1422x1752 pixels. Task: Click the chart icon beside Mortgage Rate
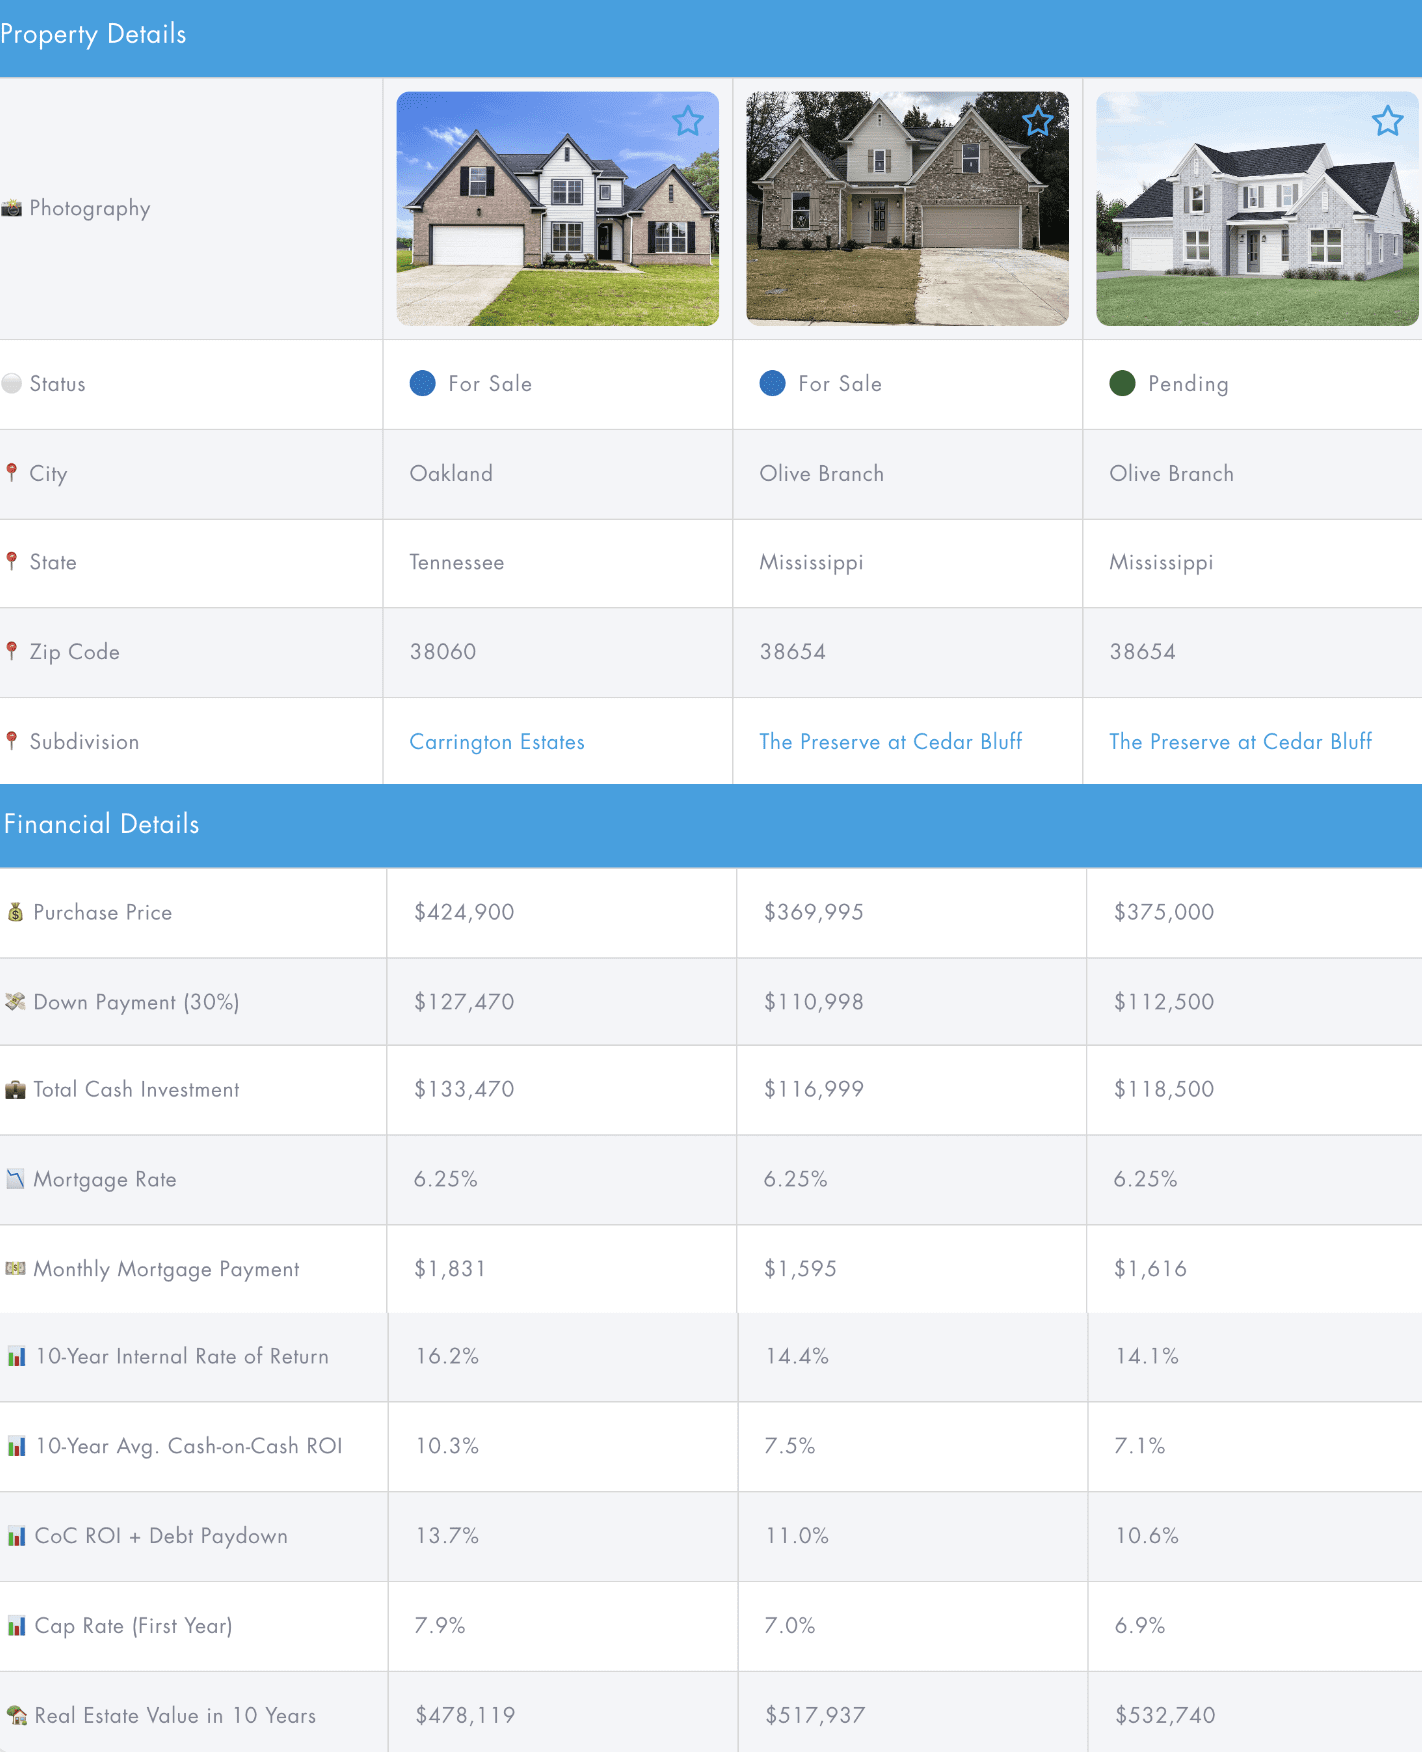pyautogui.click(x=15, y=1179)
